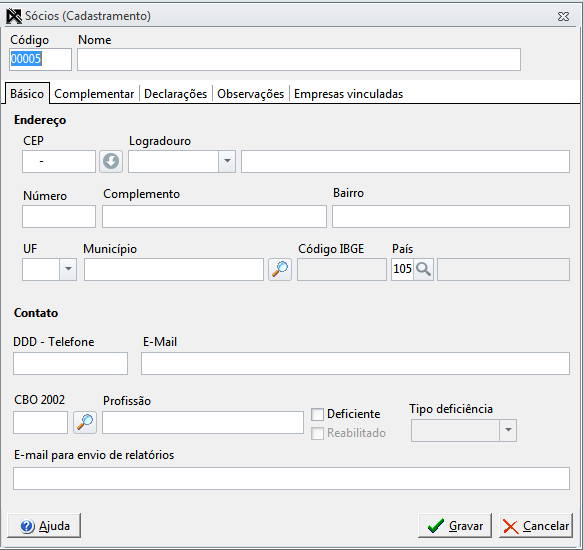
Task: Toggle the Reabilitado checkbox
Action: click(317, 433)
